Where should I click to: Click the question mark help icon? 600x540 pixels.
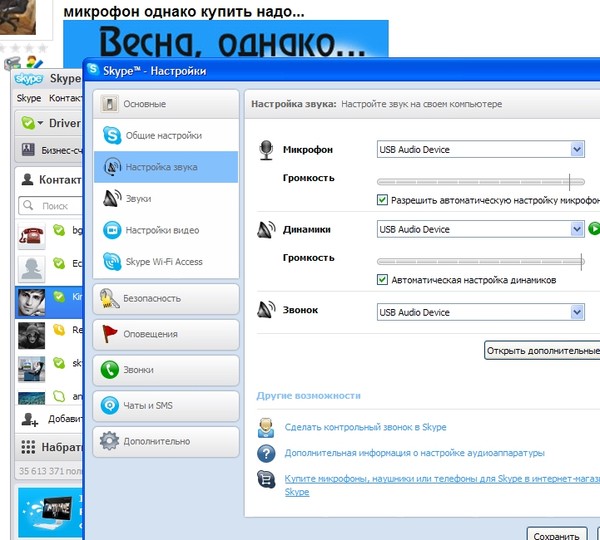pos(266,454)
